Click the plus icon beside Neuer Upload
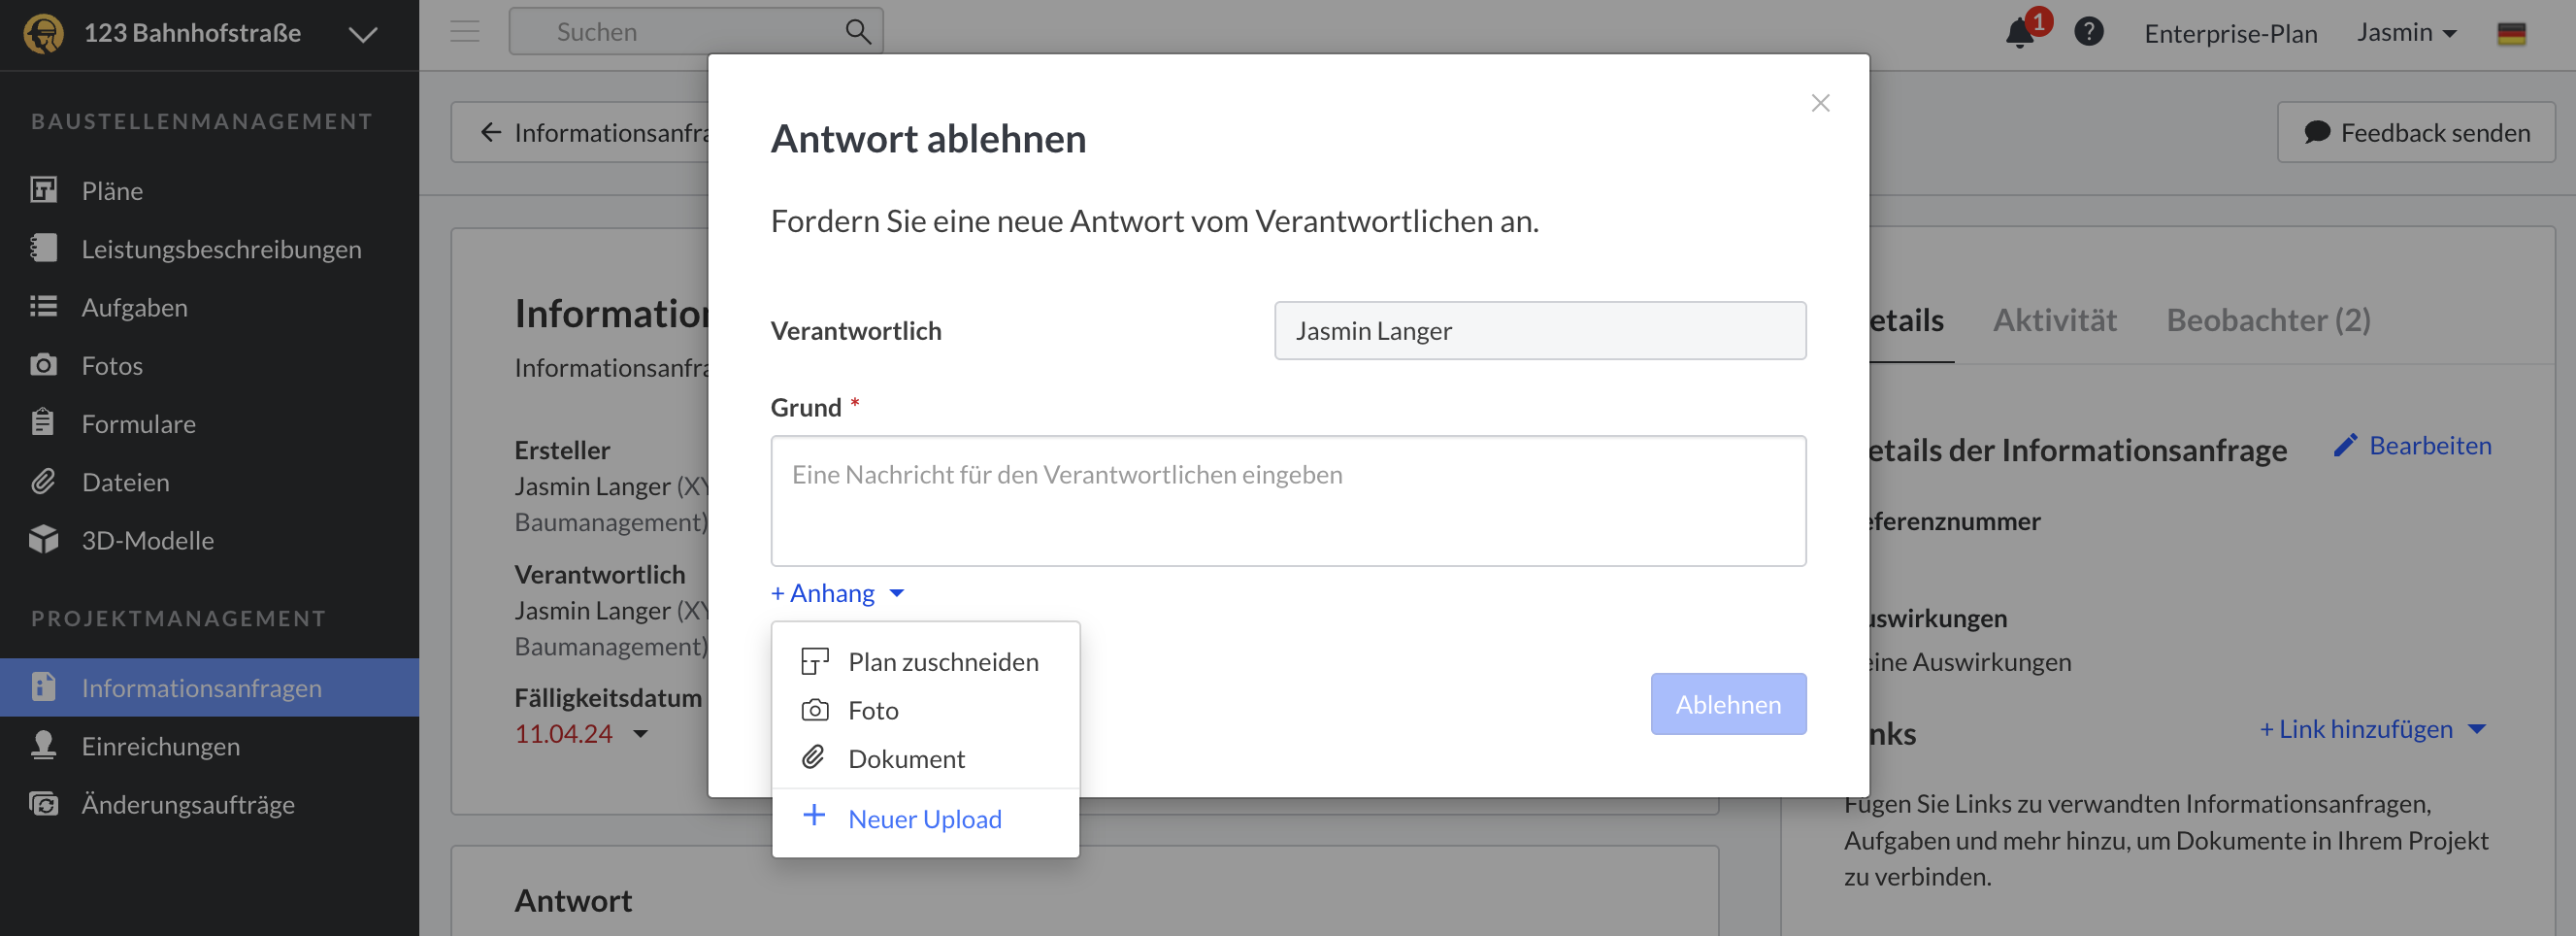 [x=814, y=815]
